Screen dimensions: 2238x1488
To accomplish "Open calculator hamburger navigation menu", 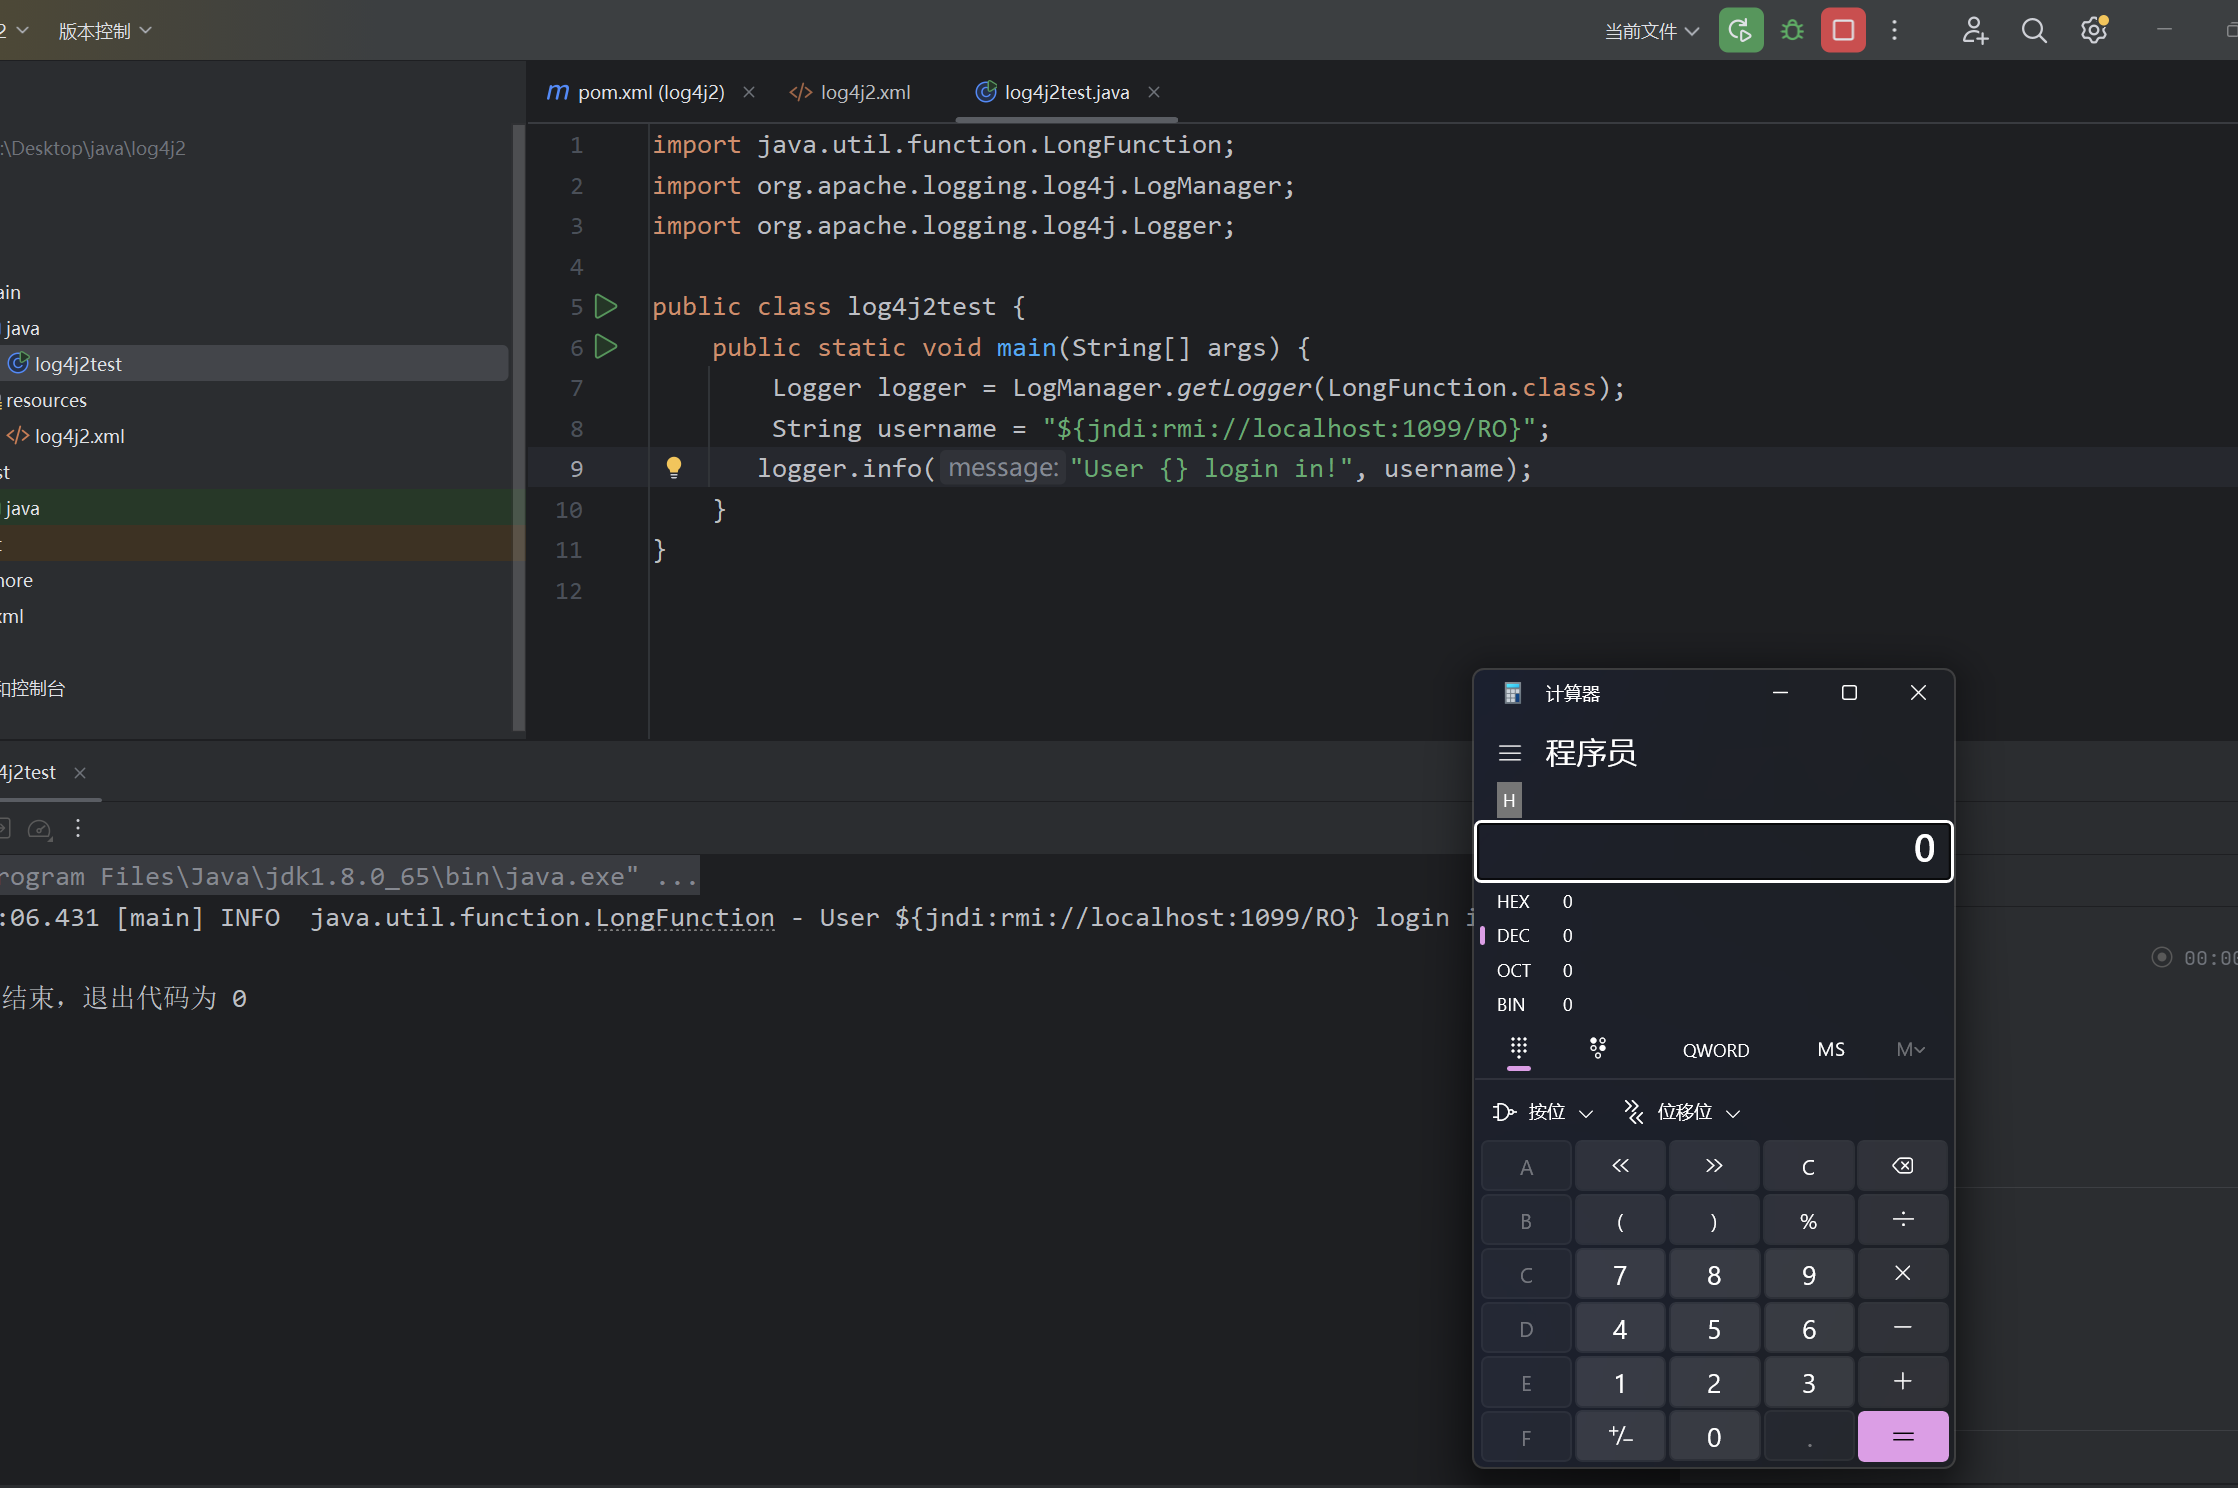I will click(1510, 753).
